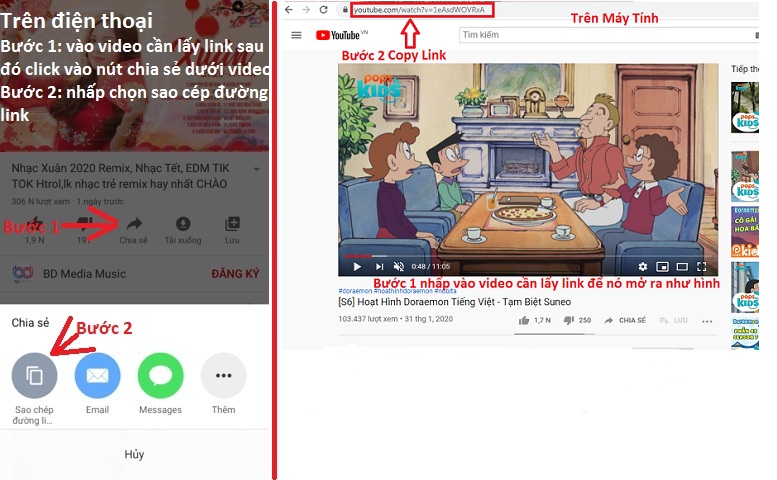777x480 pixels.
Task: Click the youtube.com/watch address bar URL
Action: click(419, 9)
